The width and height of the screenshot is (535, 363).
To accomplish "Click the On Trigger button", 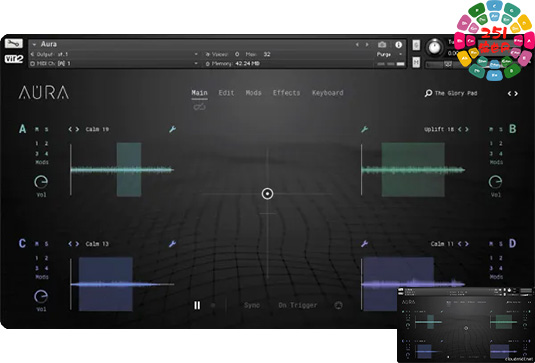I will click(x=298, y=305).
